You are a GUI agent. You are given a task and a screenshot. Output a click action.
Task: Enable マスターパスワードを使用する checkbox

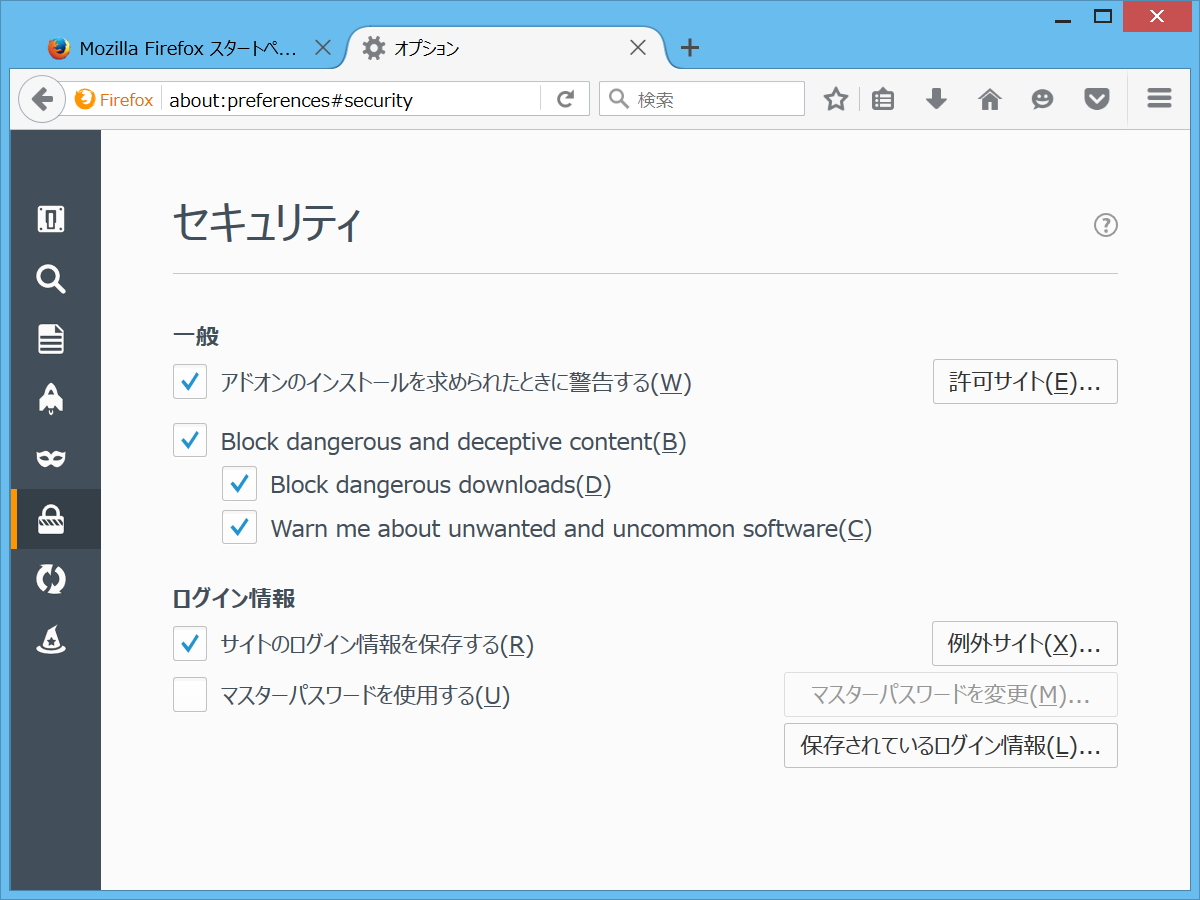[x=189, y=694]
